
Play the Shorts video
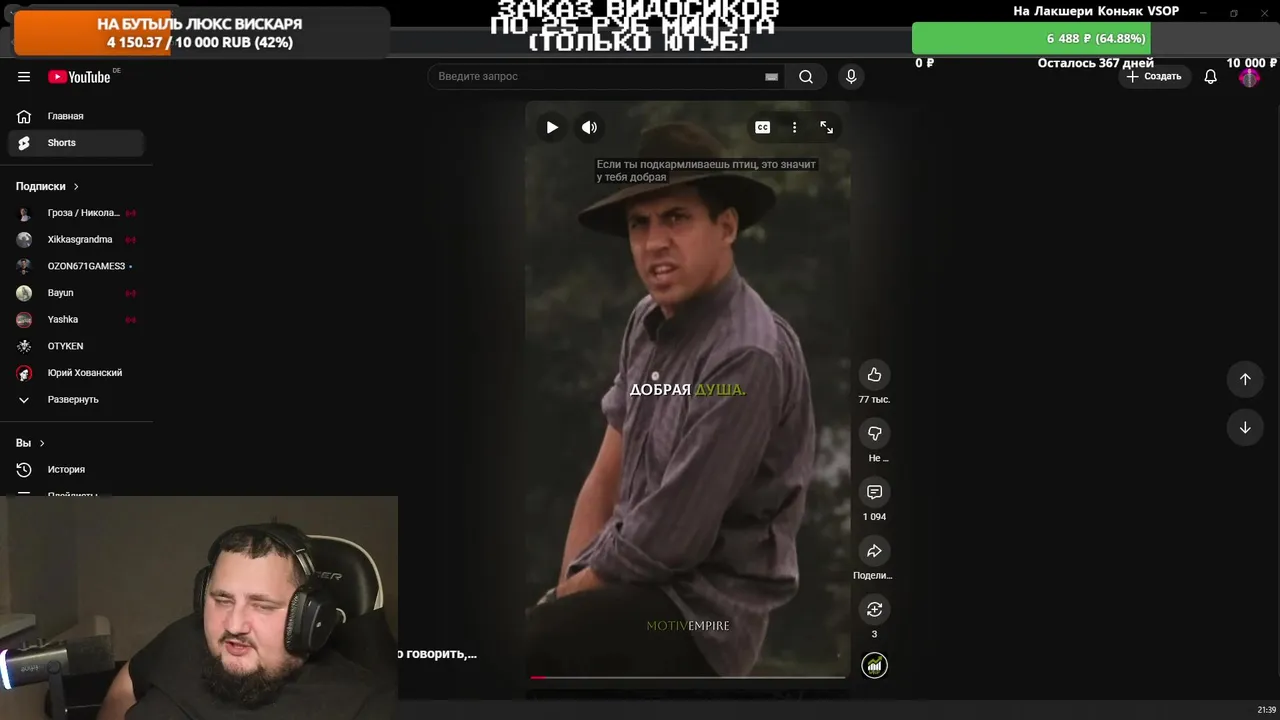(x=552, y=127)
